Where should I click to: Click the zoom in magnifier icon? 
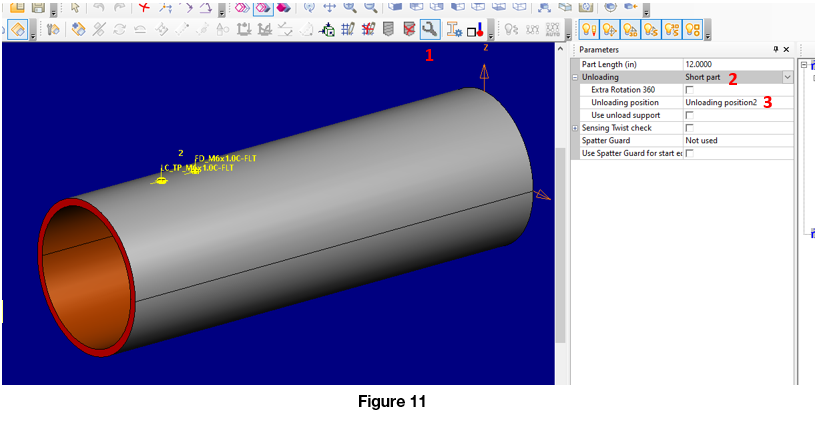[x=350, y=7]
